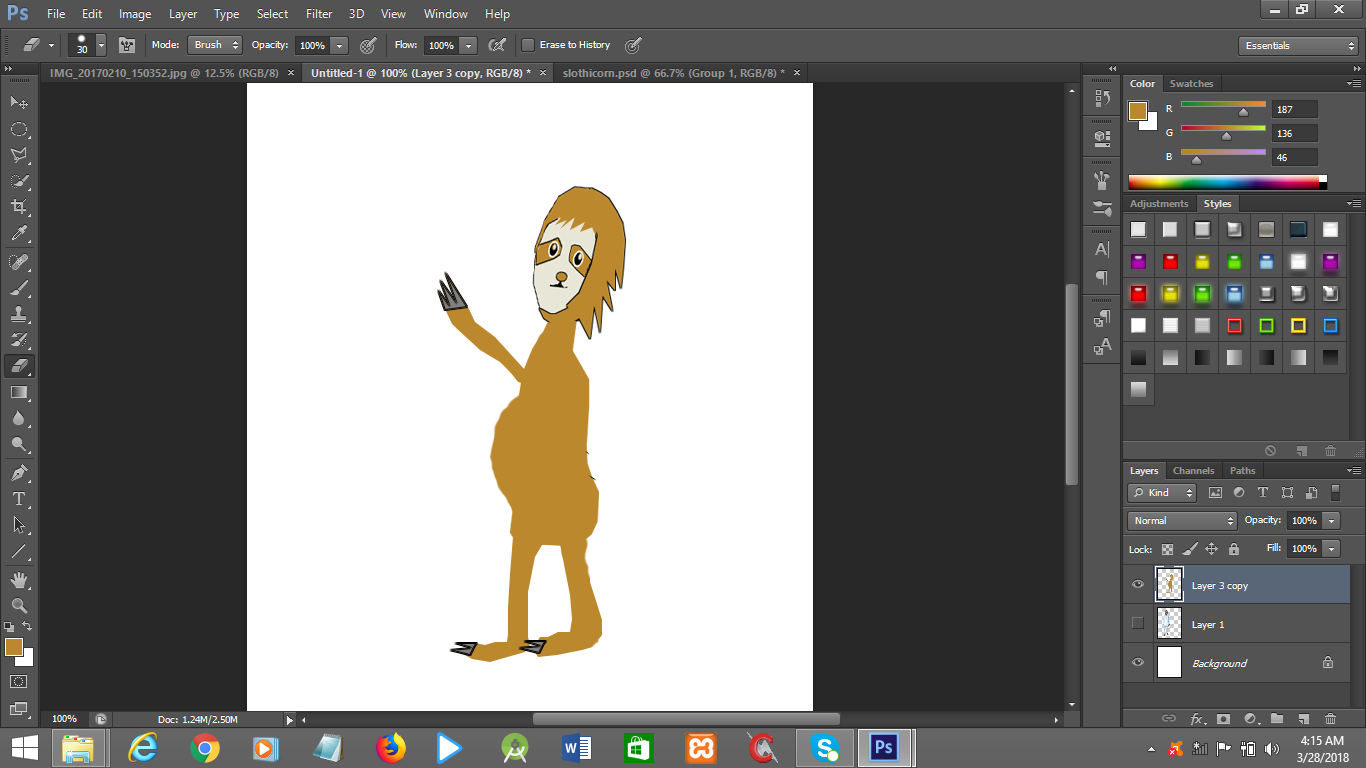The height and width of the screenshot is (768, 1366).
Task: Switch to the Swatches tab
Action: 1191,84
